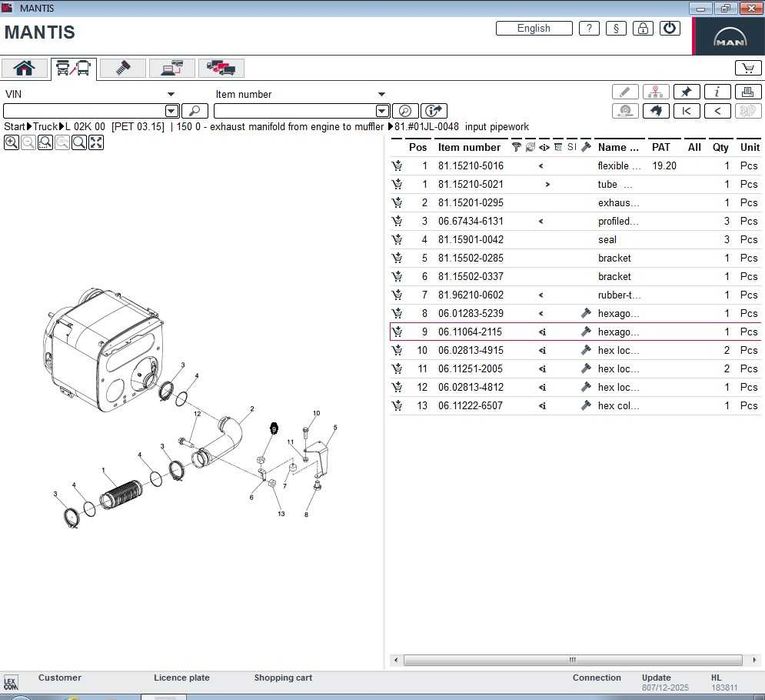Add 81.15210-5016 to cart

coord(397,166)
